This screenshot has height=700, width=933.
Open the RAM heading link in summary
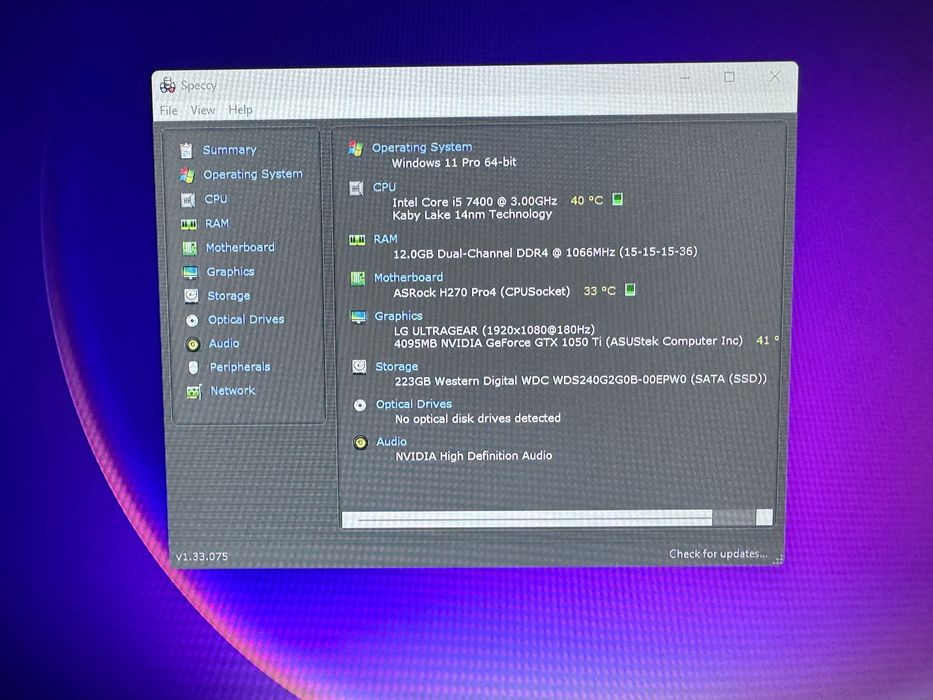tap(386, 239)
